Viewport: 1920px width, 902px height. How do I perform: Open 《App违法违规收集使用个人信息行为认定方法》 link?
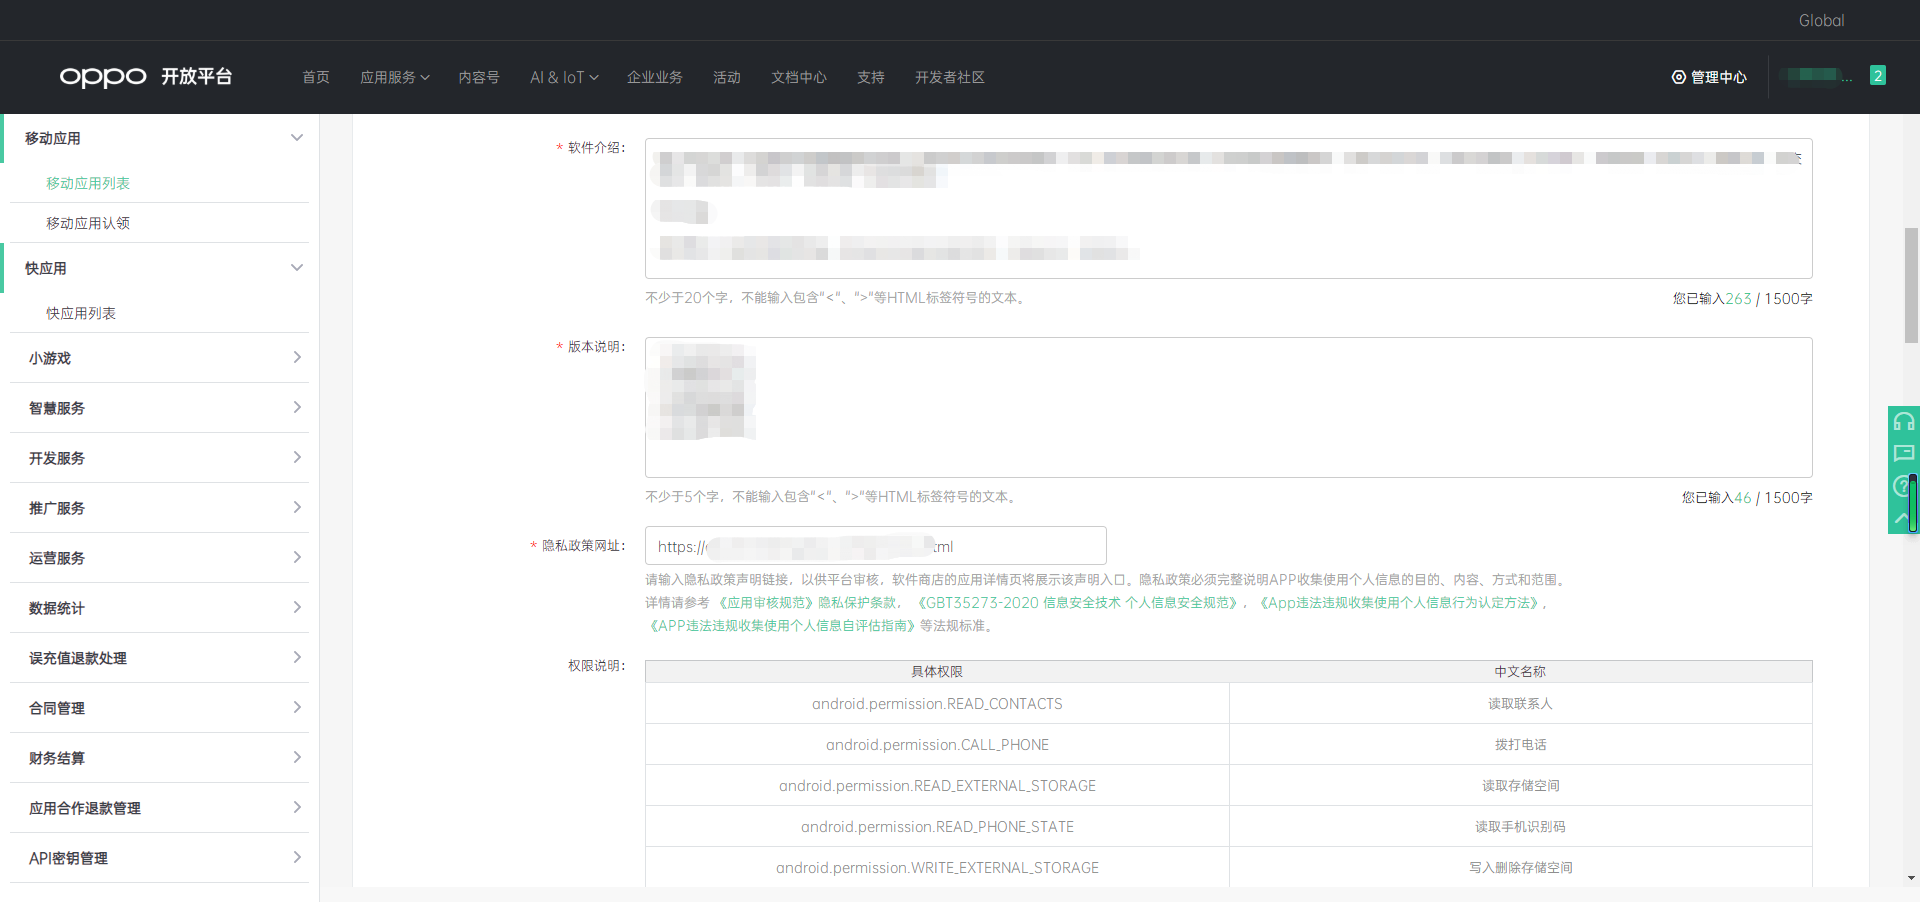tap(1399, 603)
